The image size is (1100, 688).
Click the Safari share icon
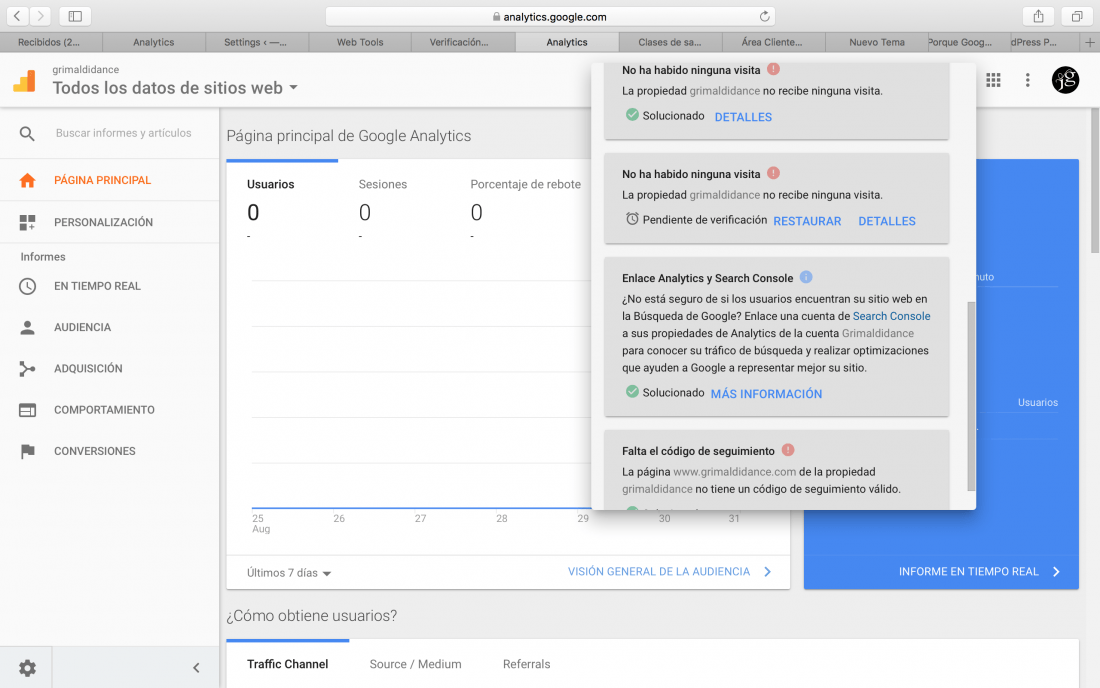[1038, 15]
